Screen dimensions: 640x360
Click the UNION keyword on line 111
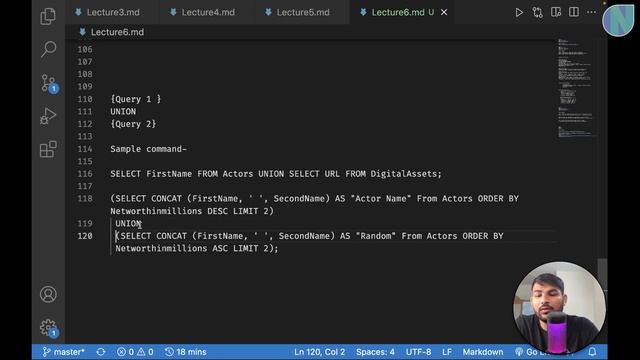(123, 111)
